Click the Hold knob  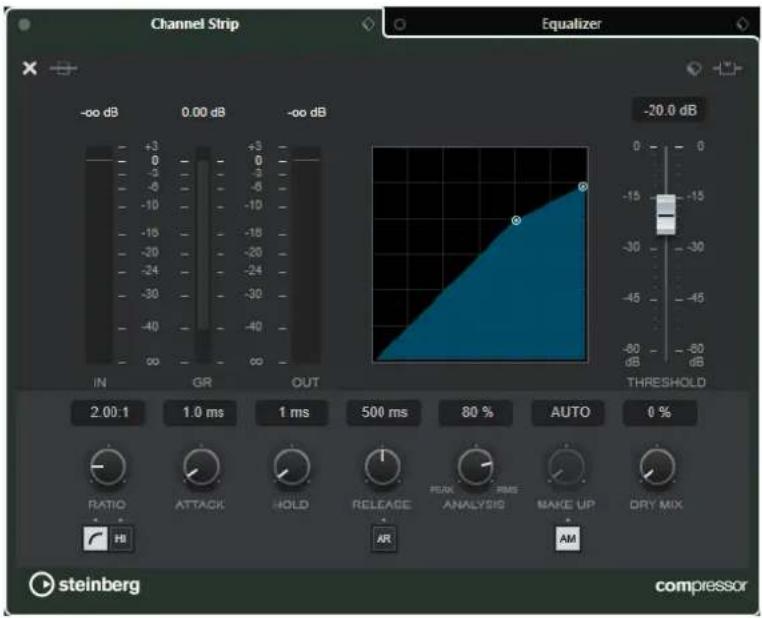click(x=291, y=467)
